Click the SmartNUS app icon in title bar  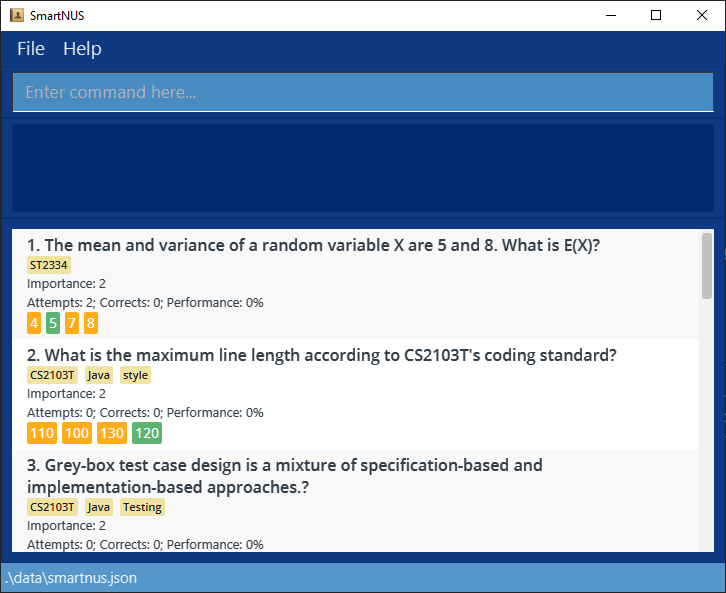pyautogui.click(x=16, y=15)
